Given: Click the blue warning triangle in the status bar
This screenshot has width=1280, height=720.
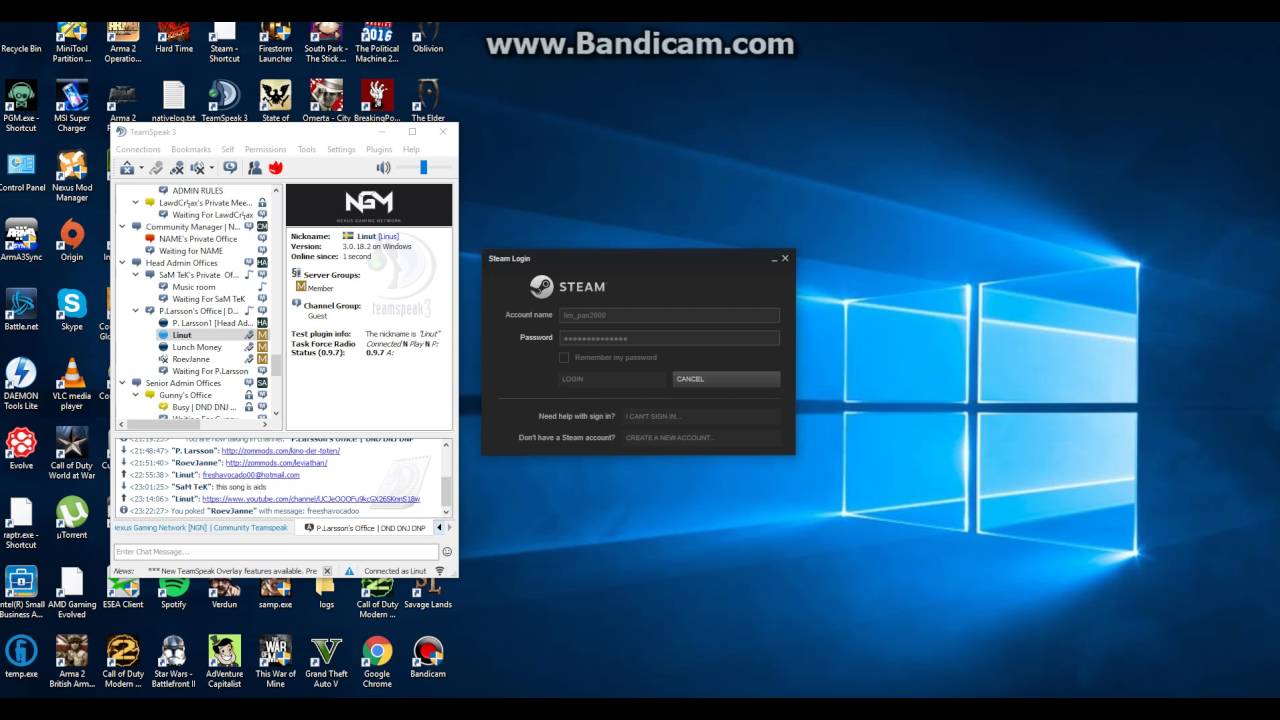Looking at the screenshot, I should 349,571.
